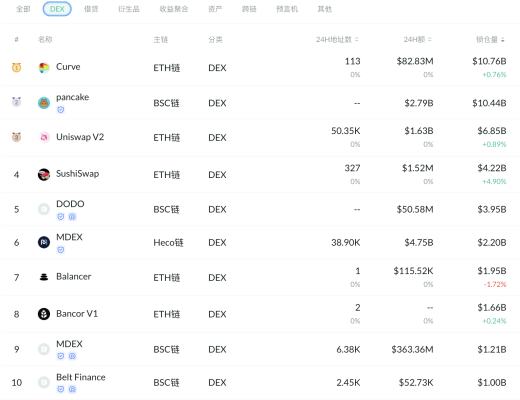Screen dimensions: 520x400
Task: Open the pancake project link
Action: pyautogui.click(x=72, y=97)
